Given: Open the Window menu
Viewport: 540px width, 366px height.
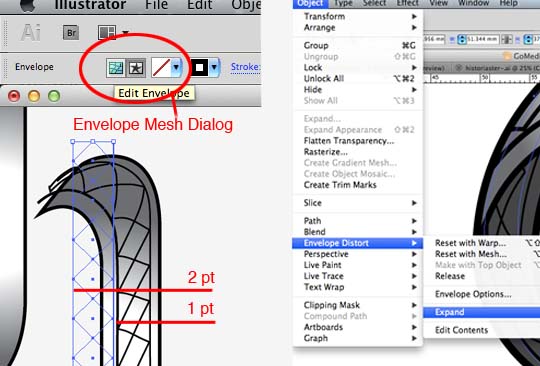Looking at the screenshot, I should 474,3.
